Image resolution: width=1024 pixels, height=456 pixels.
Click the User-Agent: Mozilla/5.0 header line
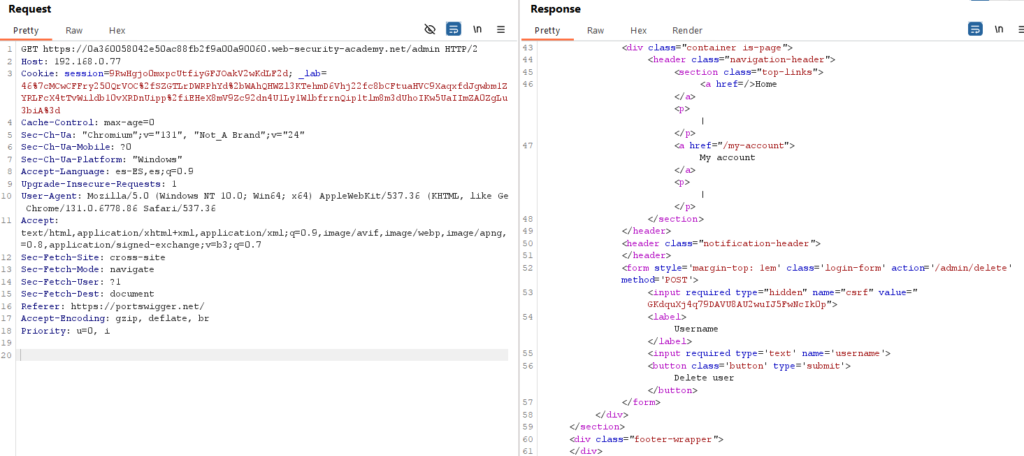click(x=264, y=195)
